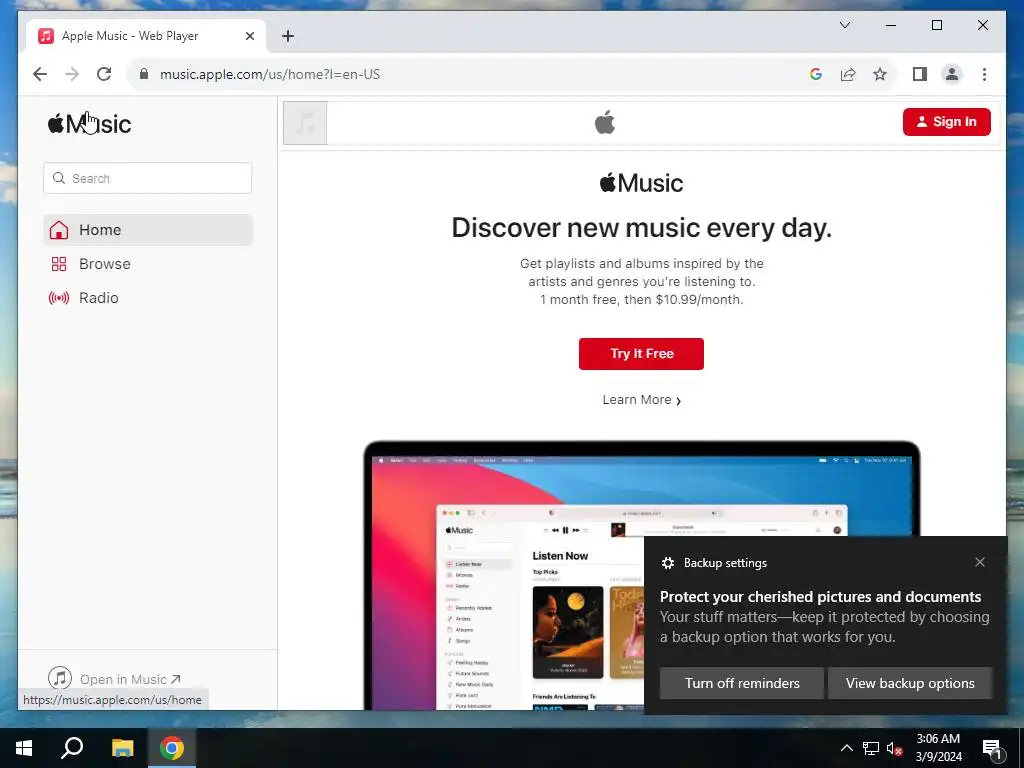Open the Radio section
Screen dimensions: 1024x768
coord(148,298)
